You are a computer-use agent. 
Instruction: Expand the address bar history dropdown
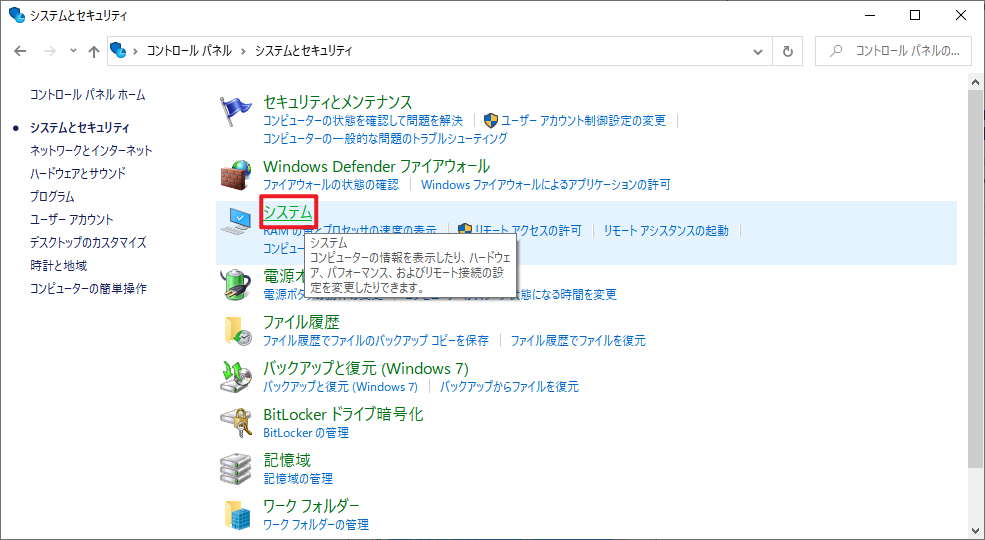758,51
